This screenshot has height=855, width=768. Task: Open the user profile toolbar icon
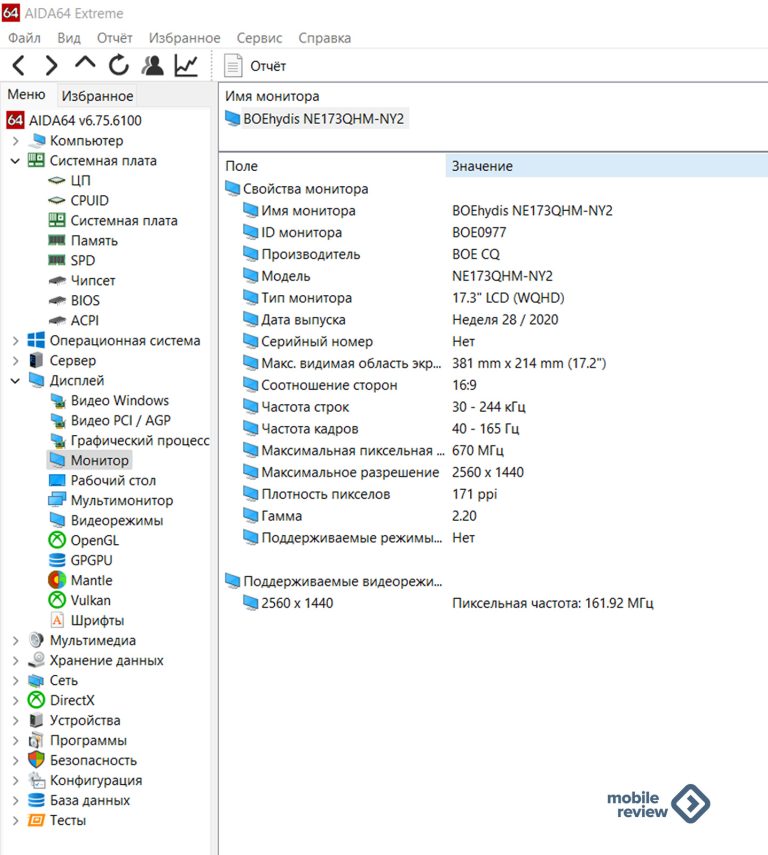point(152,66)
